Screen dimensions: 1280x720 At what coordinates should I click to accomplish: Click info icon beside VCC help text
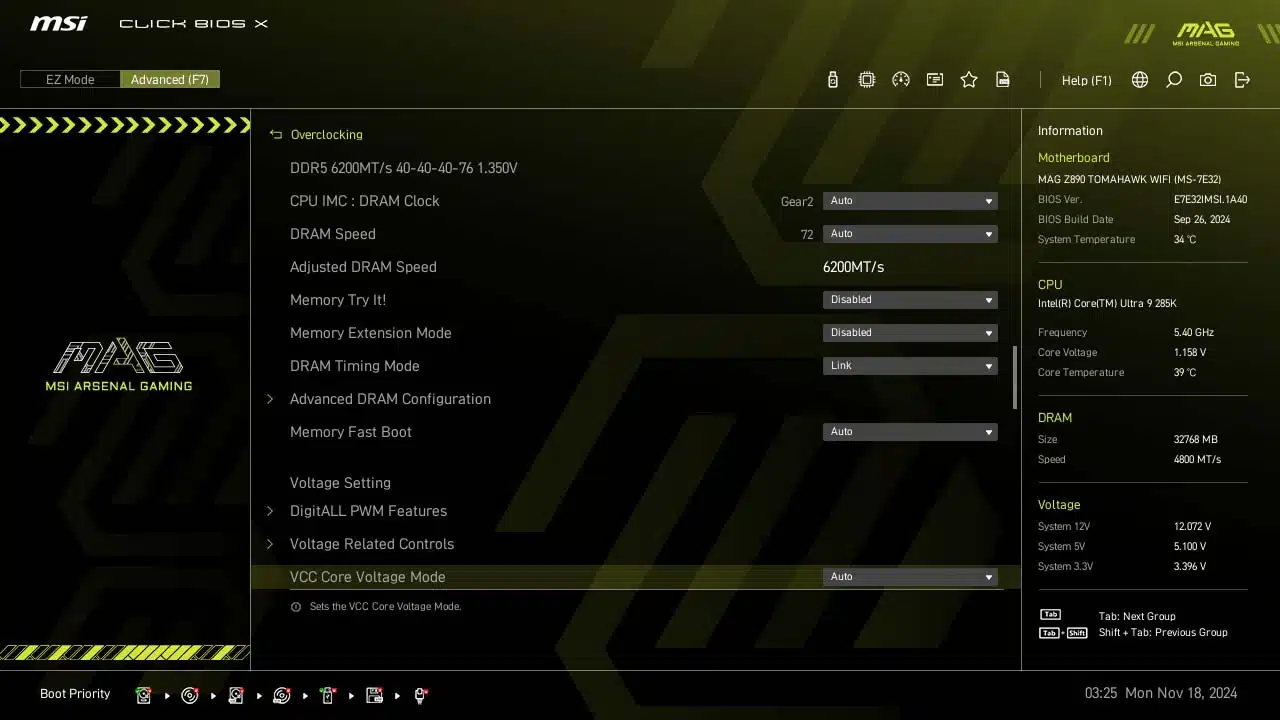tap(296, 607)
